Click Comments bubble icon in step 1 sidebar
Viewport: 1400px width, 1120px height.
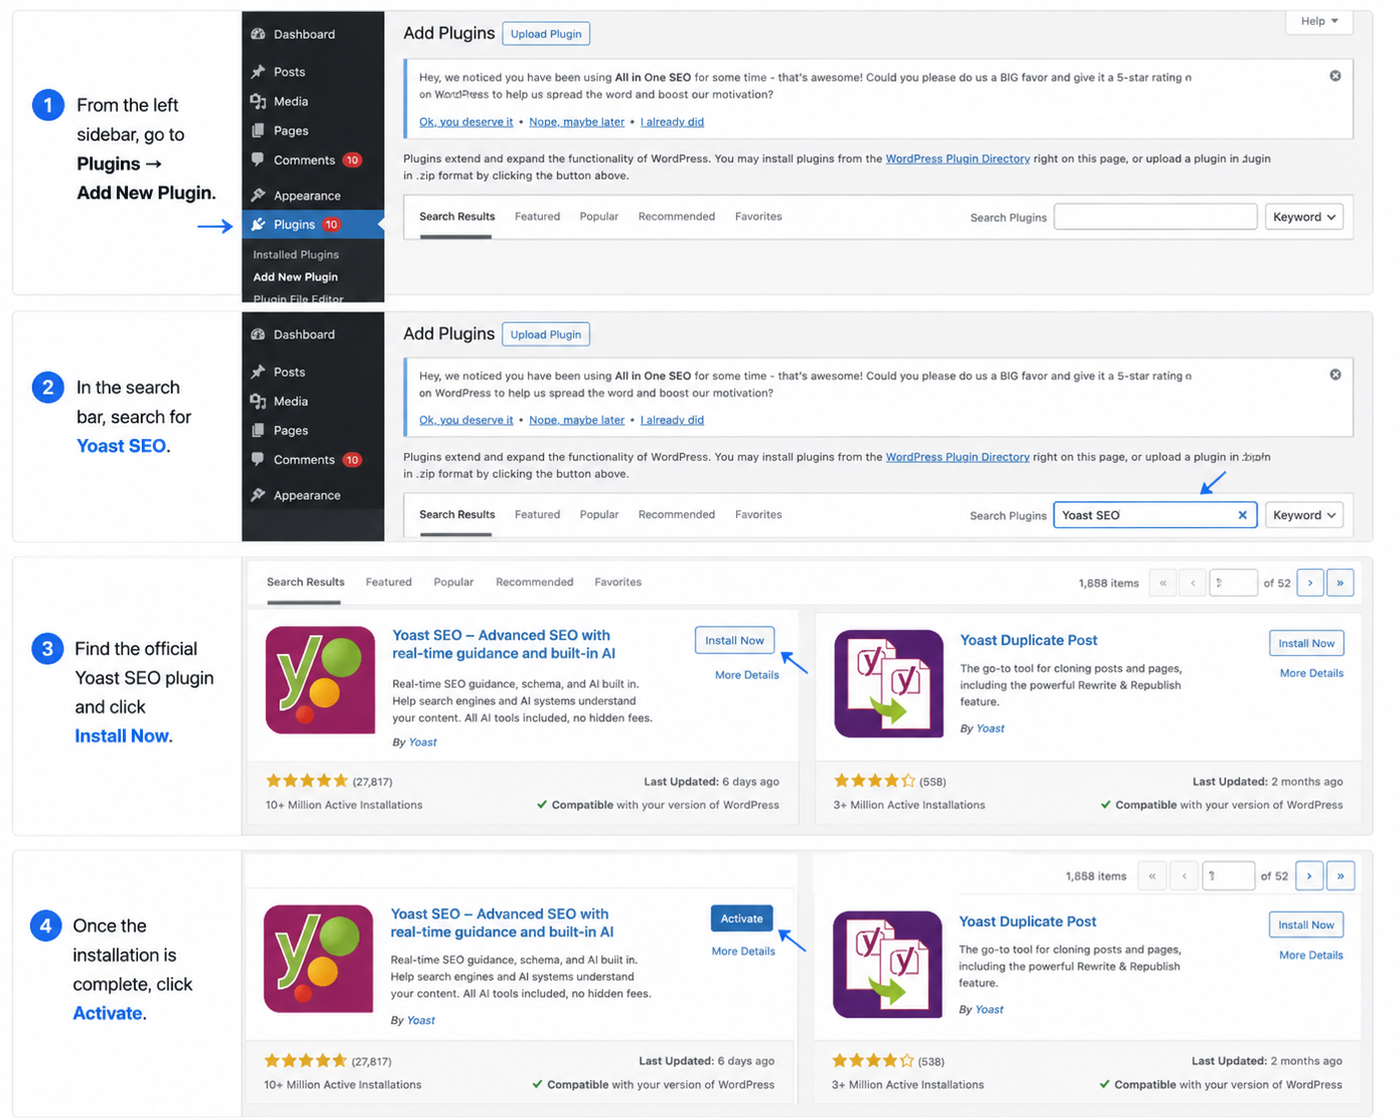[258, 160]
